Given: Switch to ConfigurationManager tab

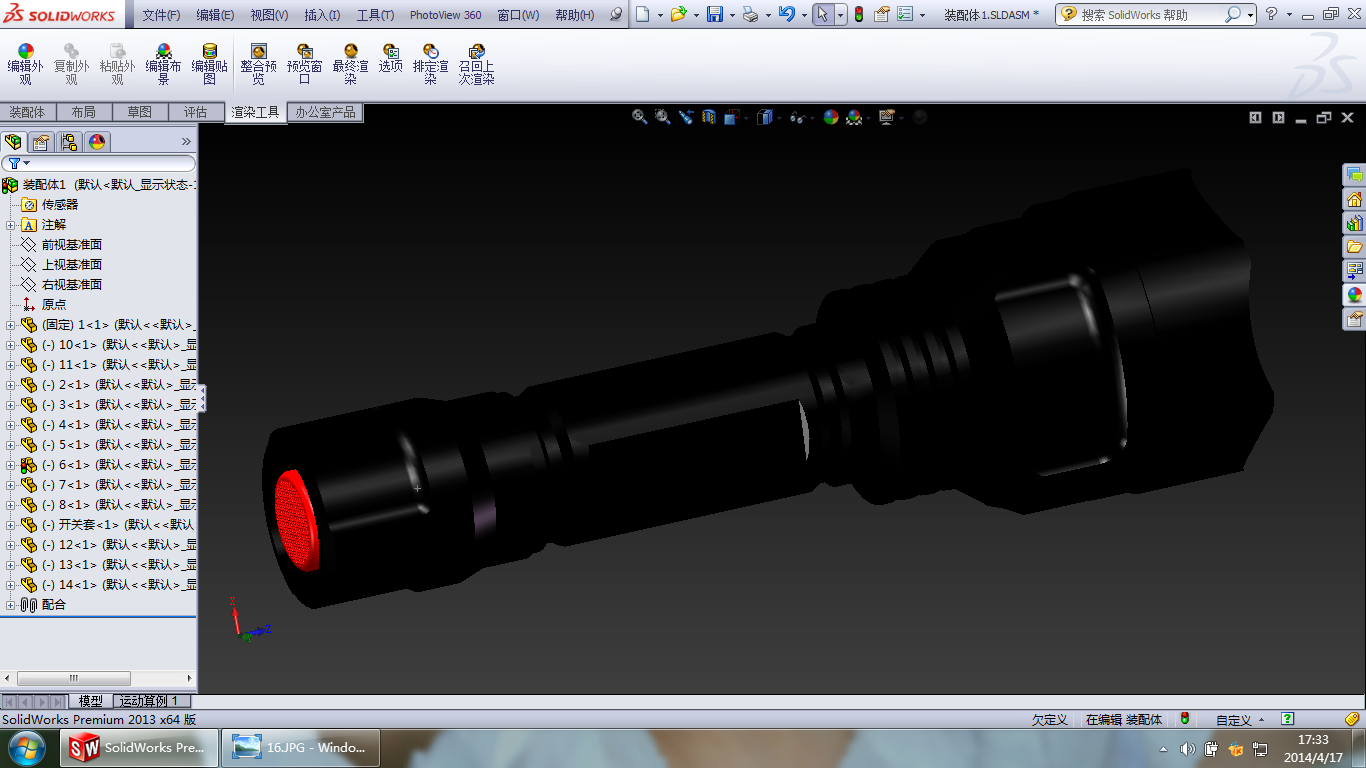Looking at the screenshot, I should tap(69, 142).
